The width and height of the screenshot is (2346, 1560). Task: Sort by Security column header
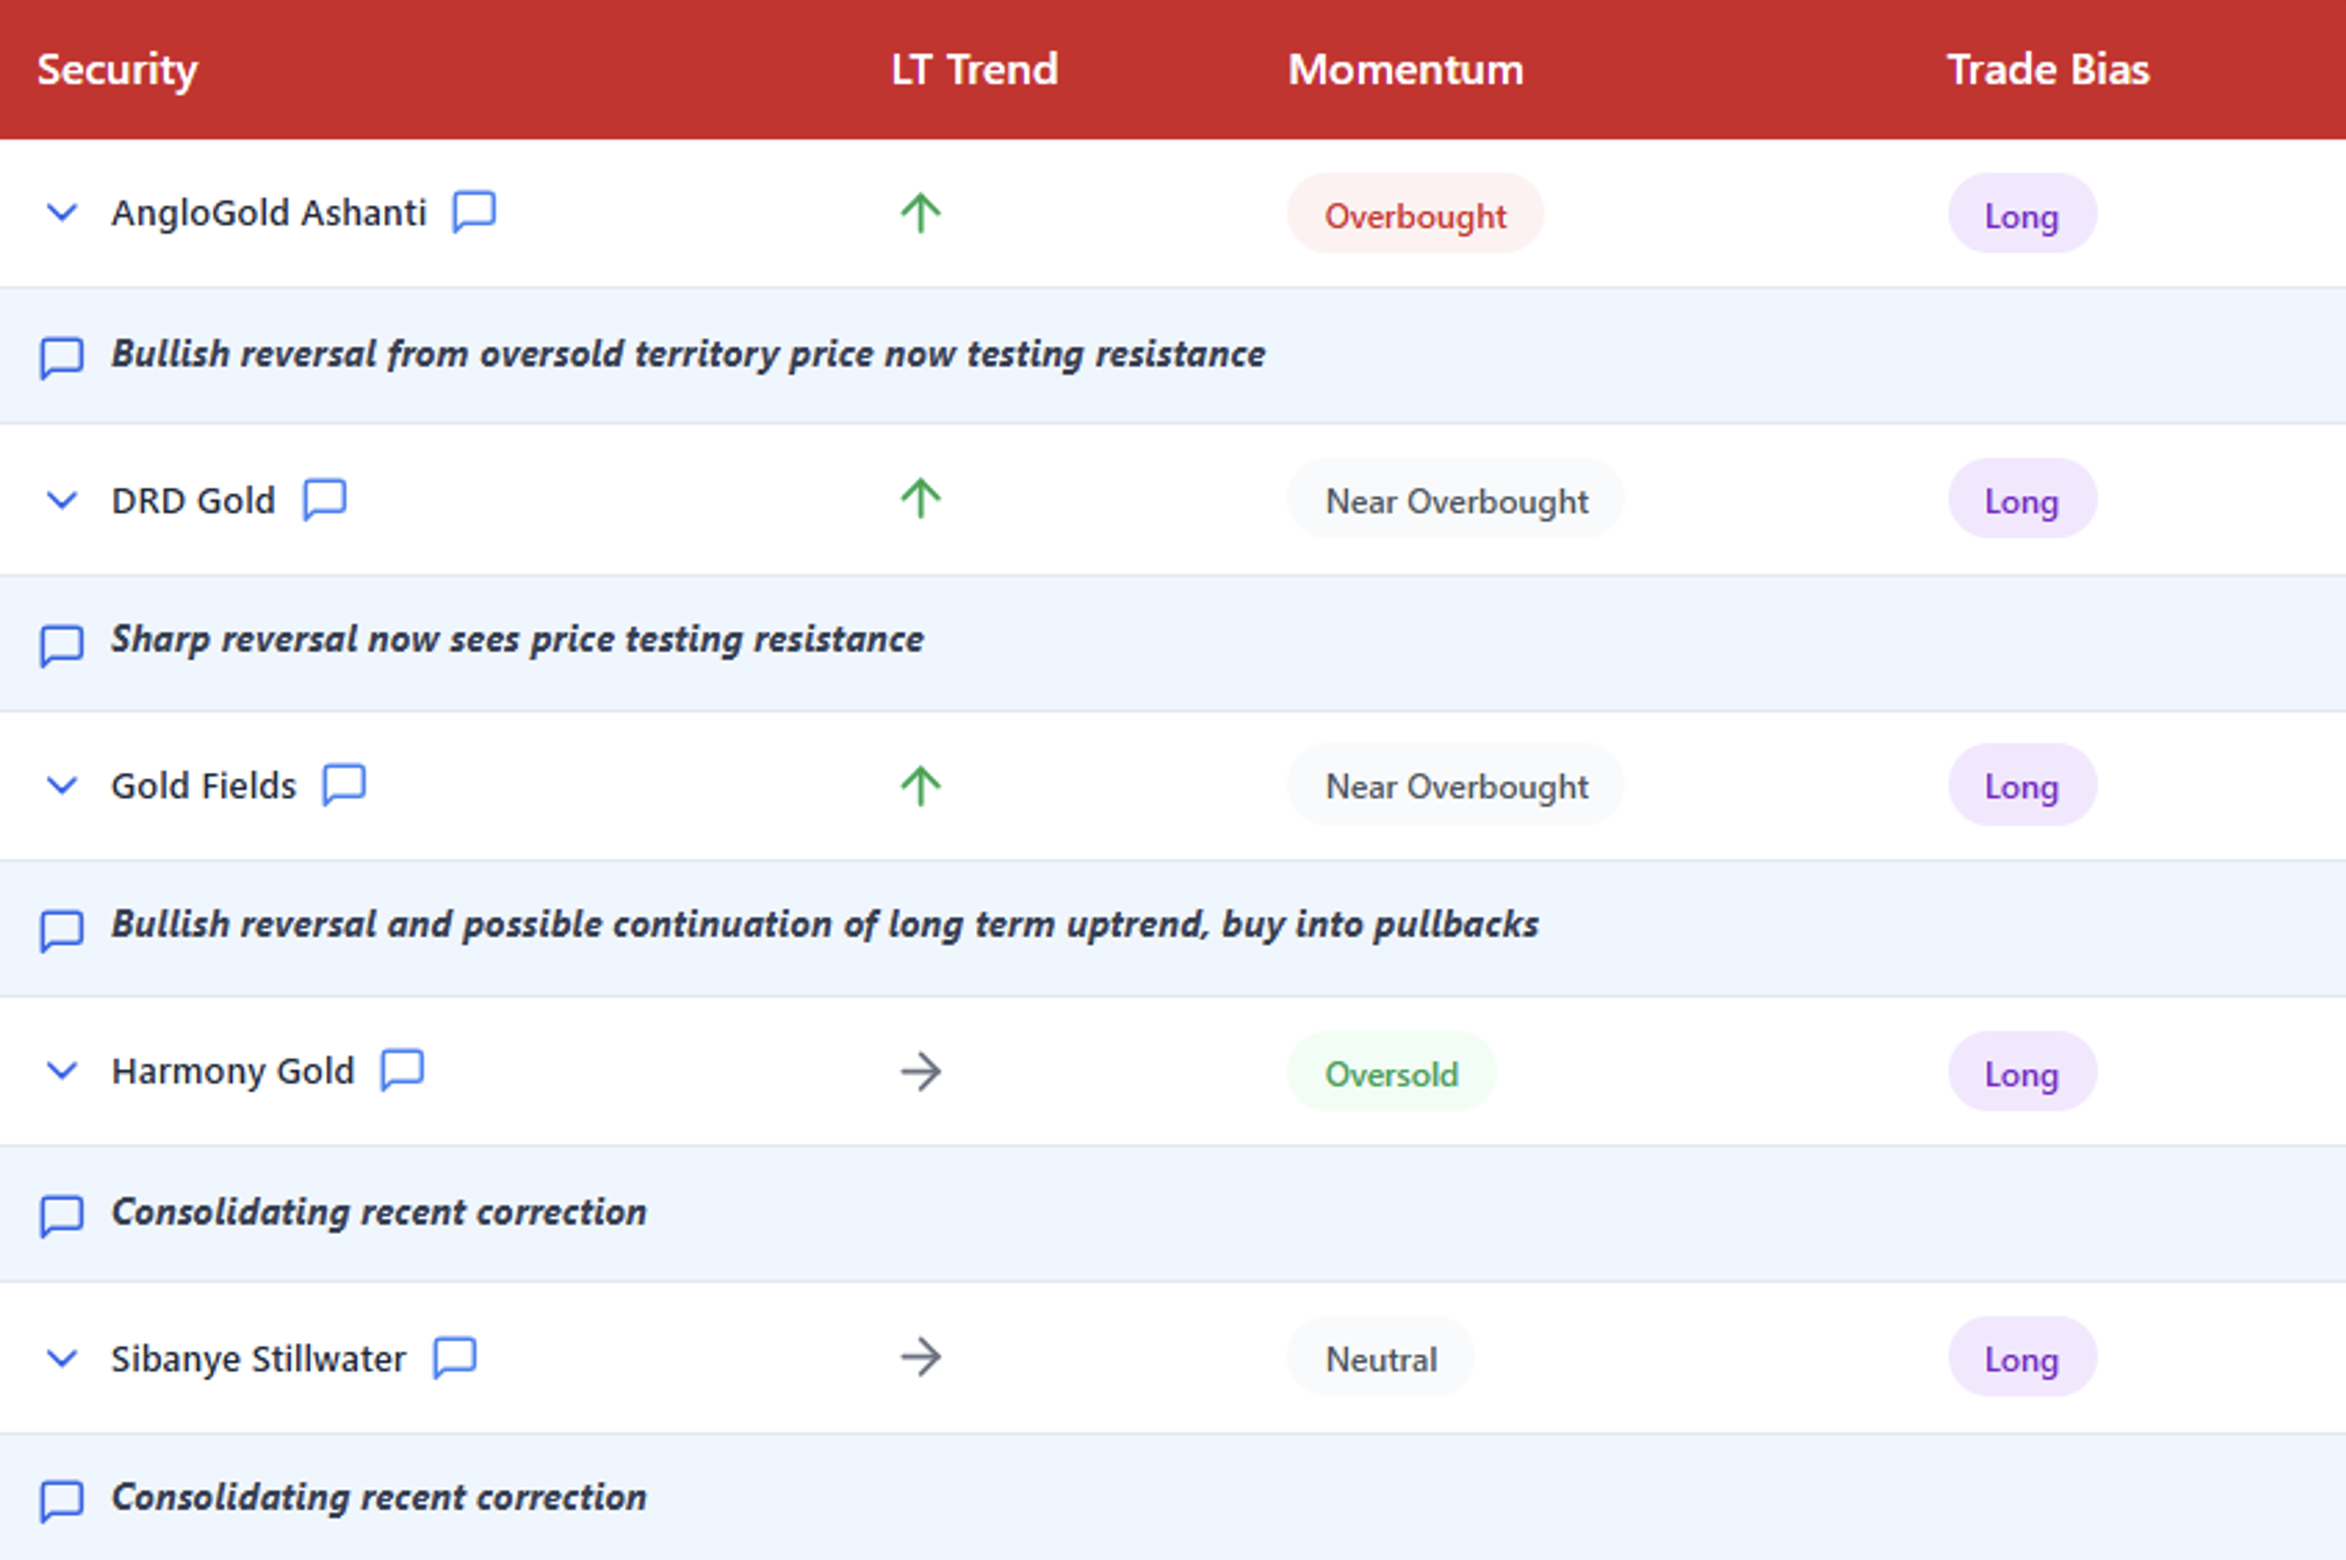point(117,69)
